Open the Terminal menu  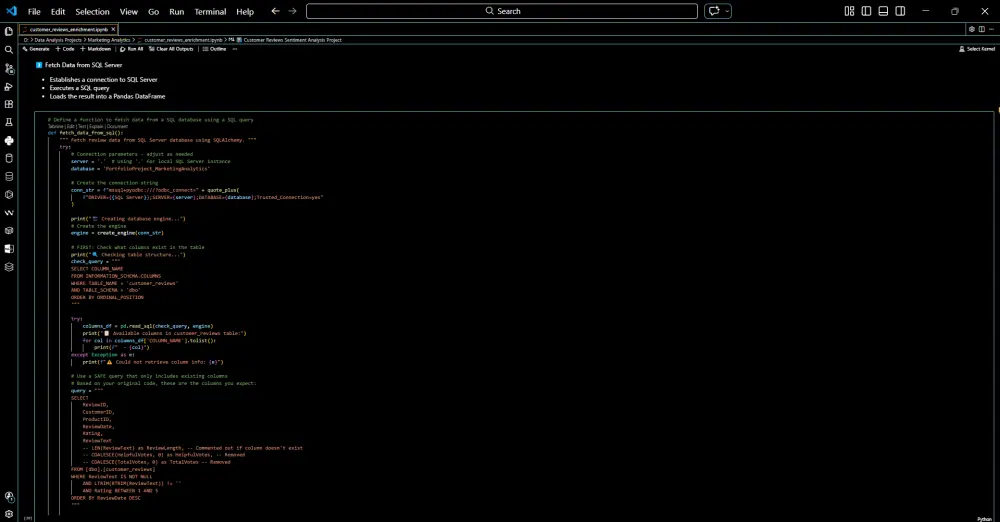pos(210,11)
